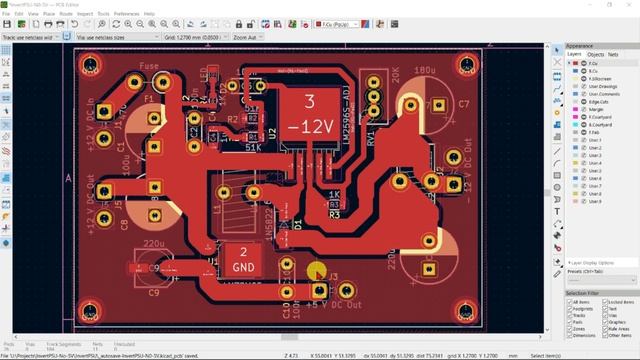This screenshot has height=360, width=640.
Task: Switch to the Nets tab
Action: (x=613, y=54)
